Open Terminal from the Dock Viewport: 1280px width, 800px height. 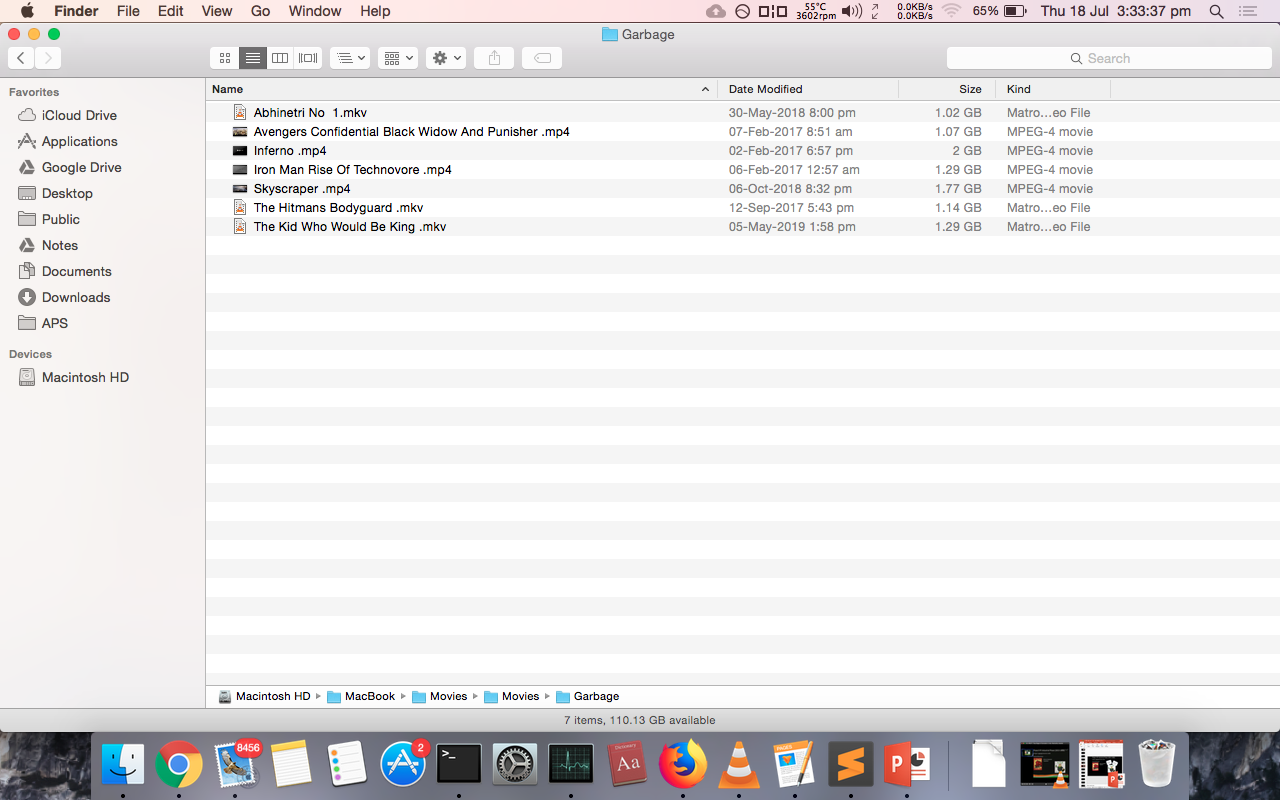[460, 765]
